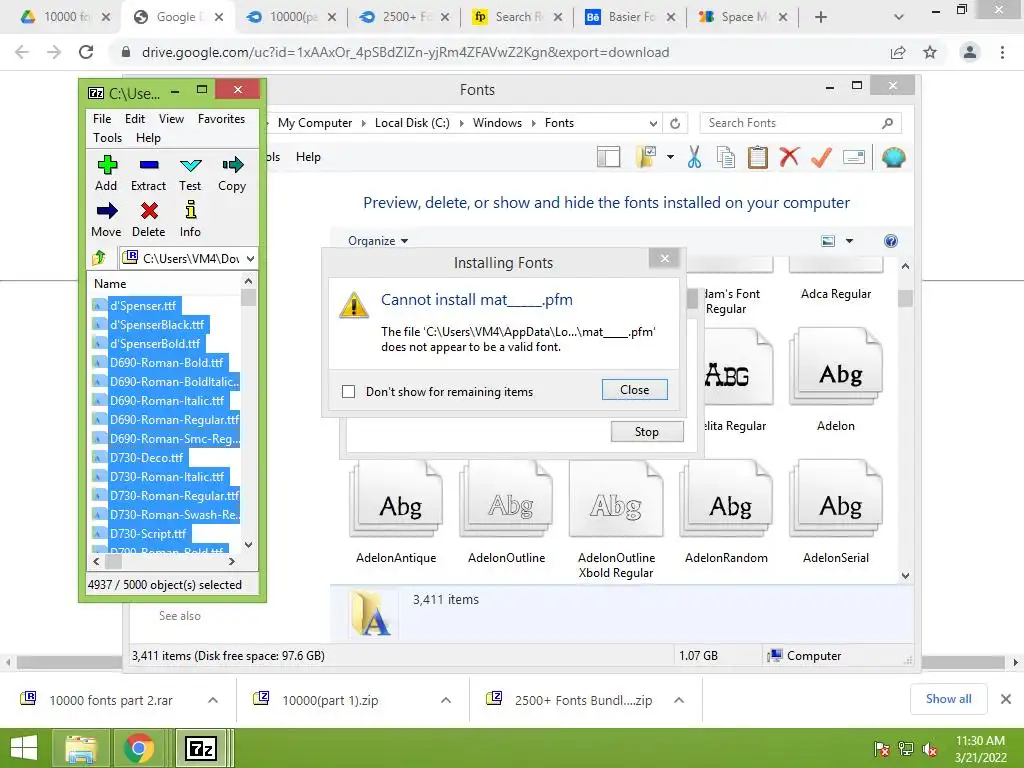Refresh the Fonts folder address bar
The image size is (1024, 768).
675,123
